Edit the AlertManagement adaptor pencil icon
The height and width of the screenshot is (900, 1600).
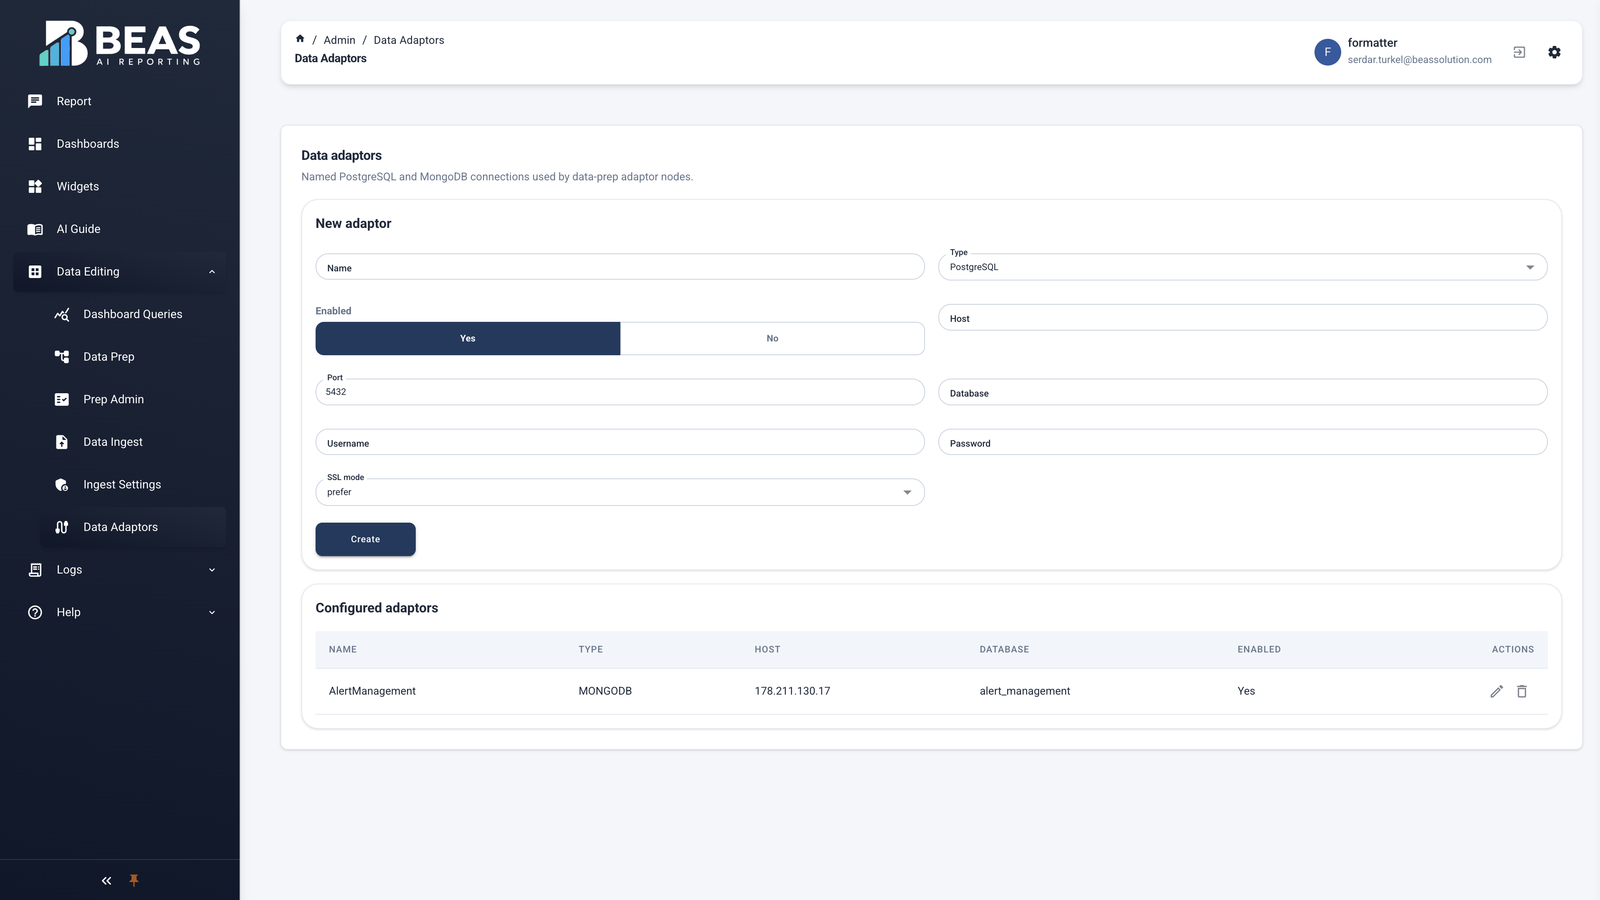pyautogui.click(x=1497, y=691)
